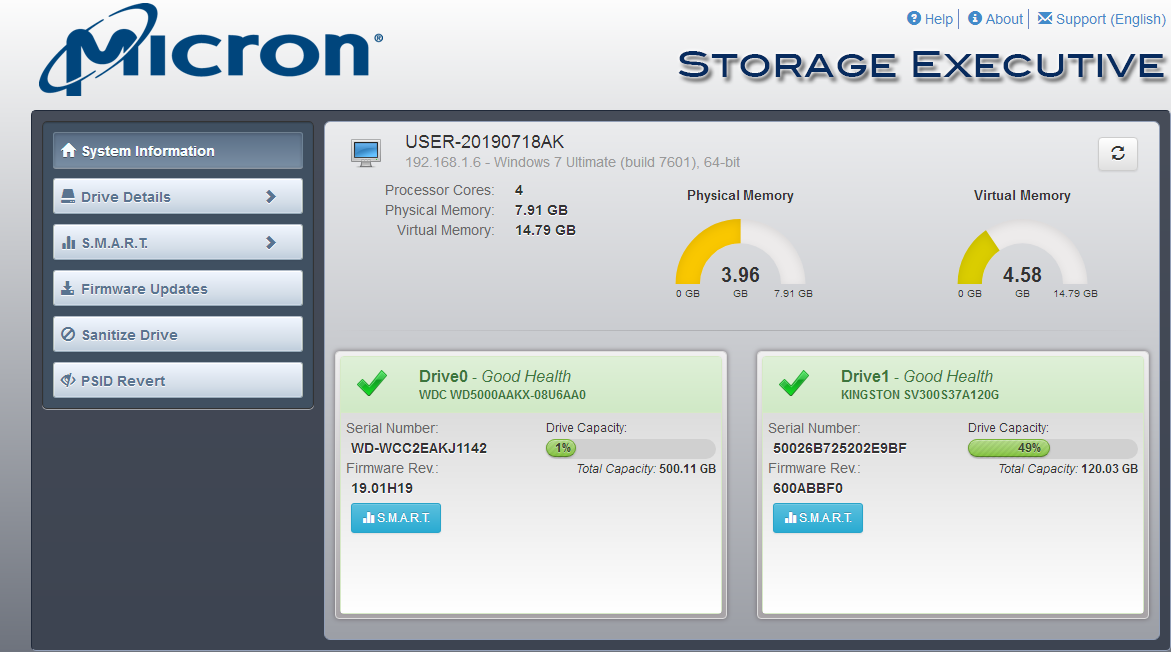Click the computer monitor icon
This screenshot has height=652, width=1171.
pyautogui.click(x=366, y=152)
